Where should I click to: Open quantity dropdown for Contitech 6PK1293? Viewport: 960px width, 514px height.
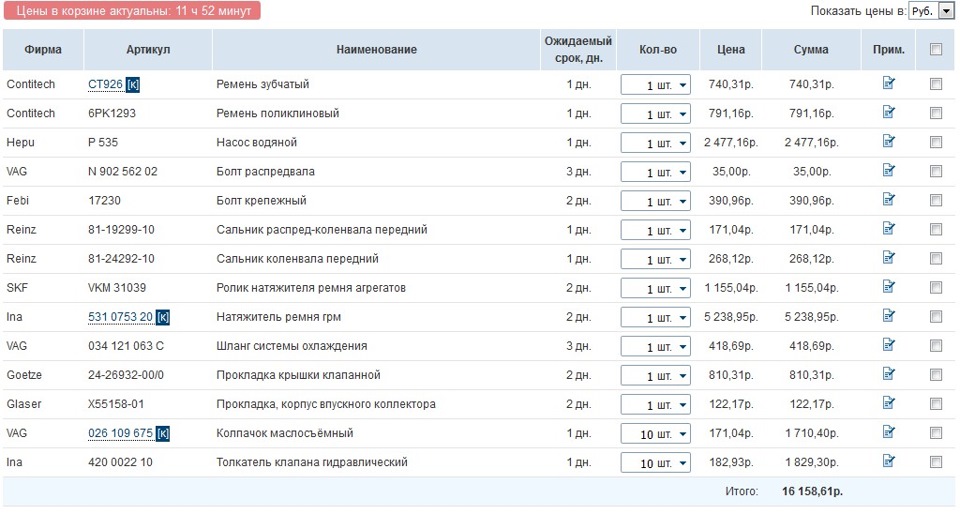click(x=655, y=114)
